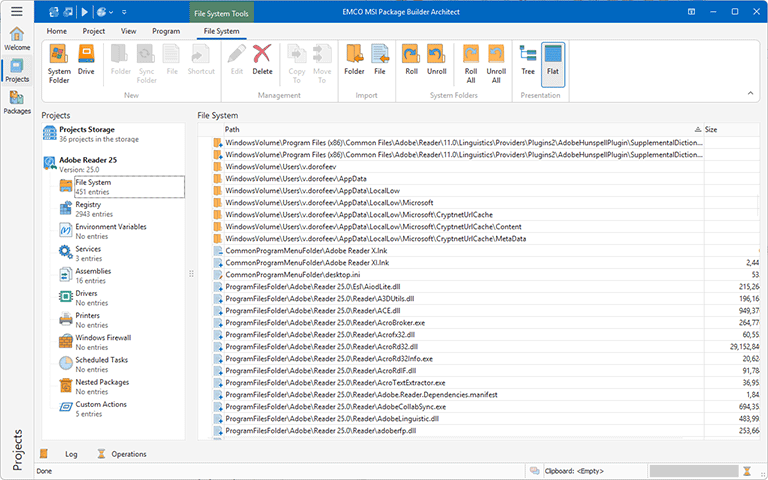The height and width of the screenshot is (480, 768).
Task: Switch to Tree presentation view
Action: (528, 62)
